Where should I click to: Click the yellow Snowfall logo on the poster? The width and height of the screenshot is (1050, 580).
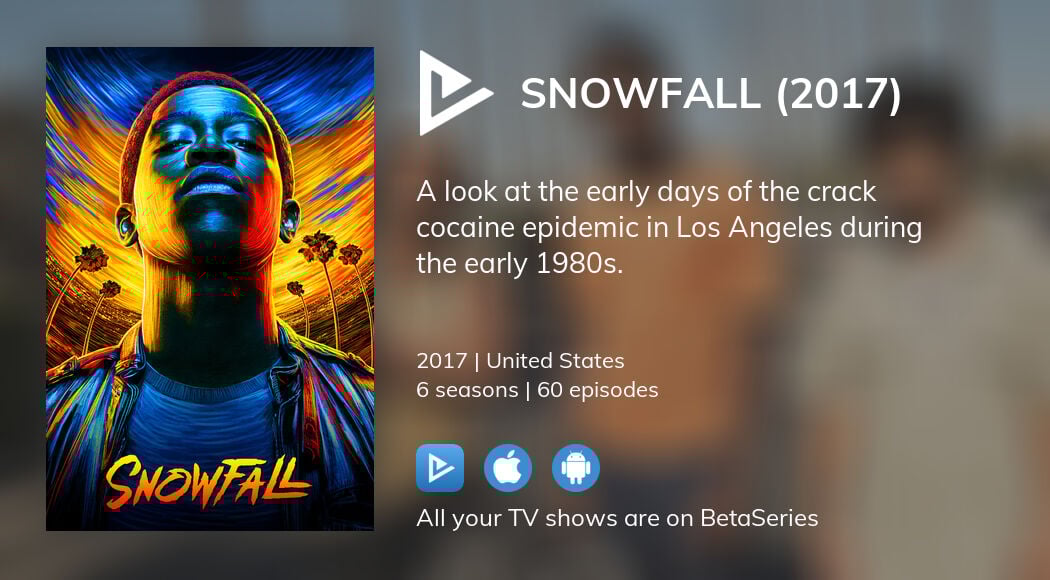[208, 482]
